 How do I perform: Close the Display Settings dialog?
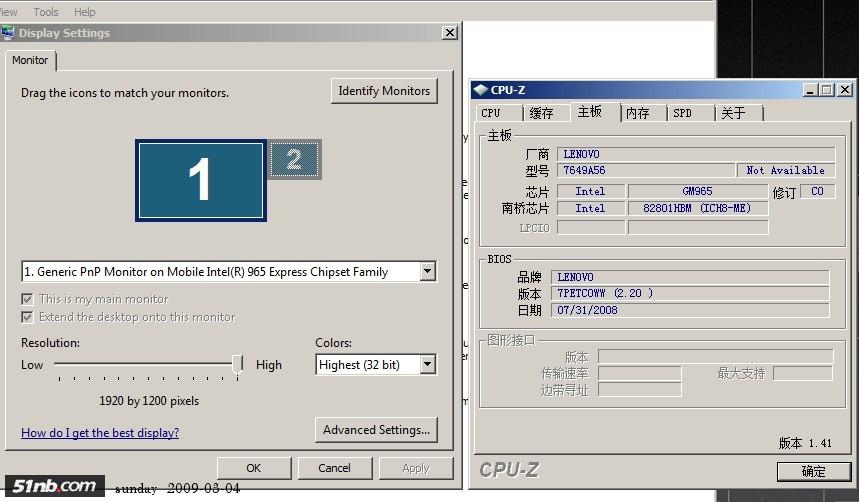click(449, 33)
